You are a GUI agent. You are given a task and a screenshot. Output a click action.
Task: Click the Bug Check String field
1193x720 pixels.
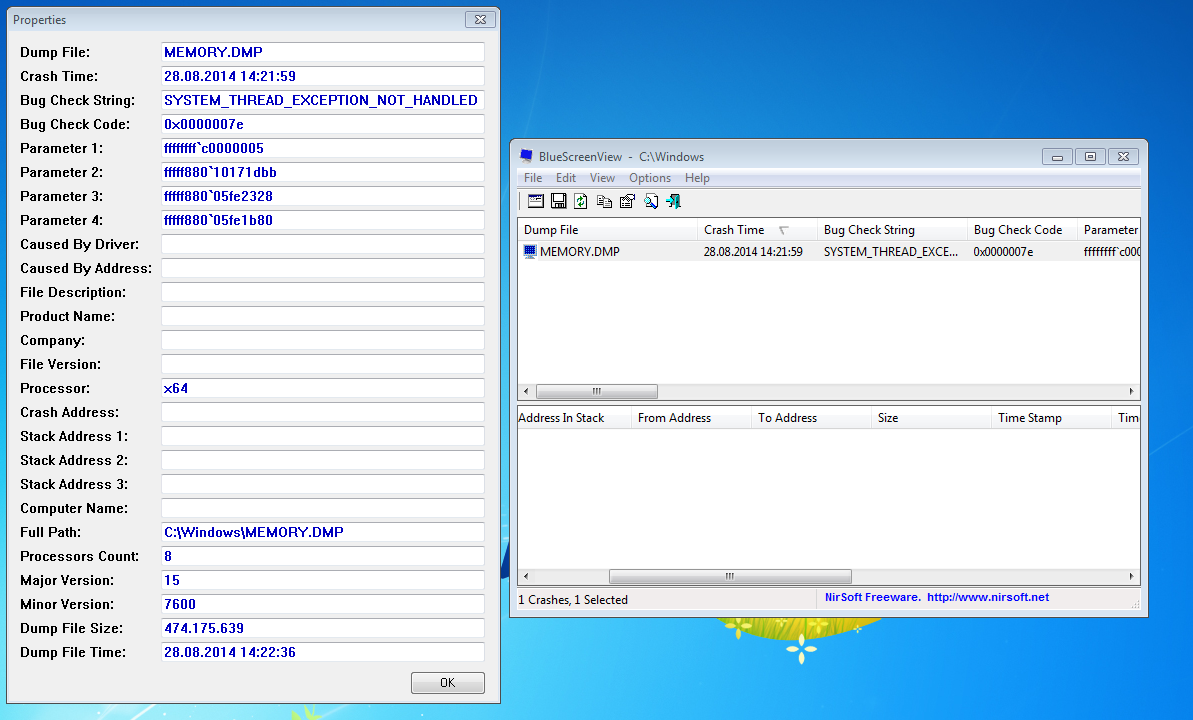click(x=323, y=100)
